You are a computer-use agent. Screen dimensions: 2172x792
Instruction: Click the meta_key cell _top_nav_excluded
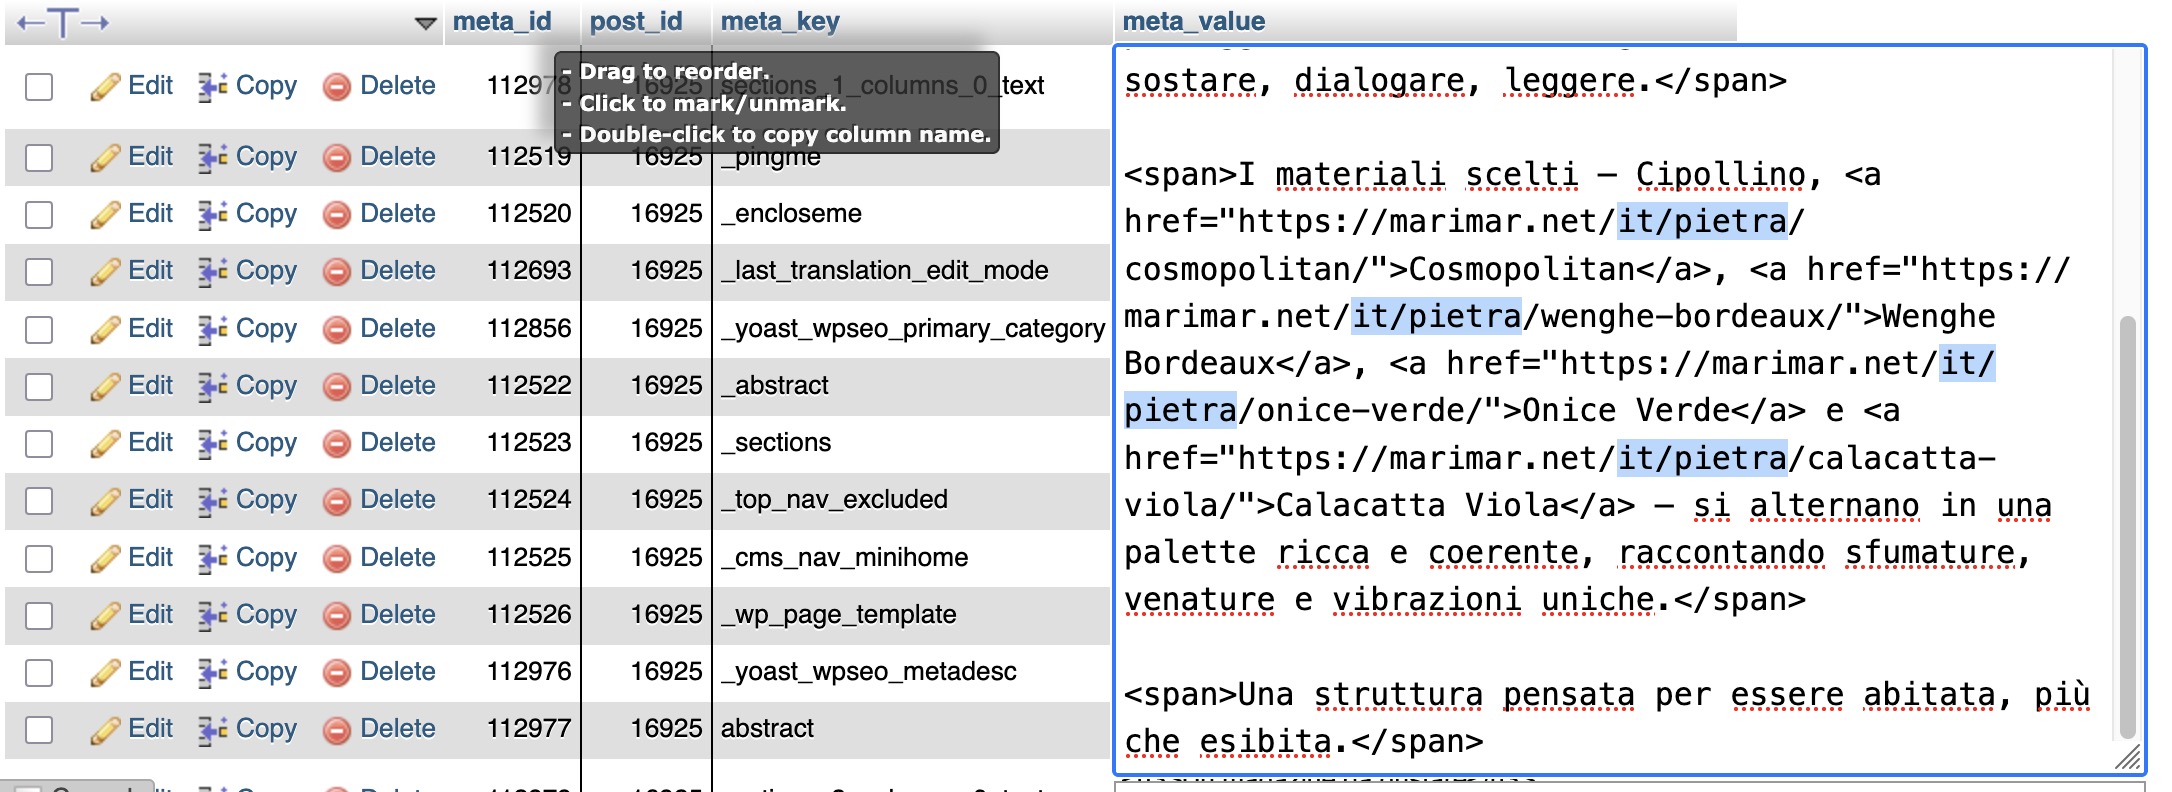tap(834, 499)
